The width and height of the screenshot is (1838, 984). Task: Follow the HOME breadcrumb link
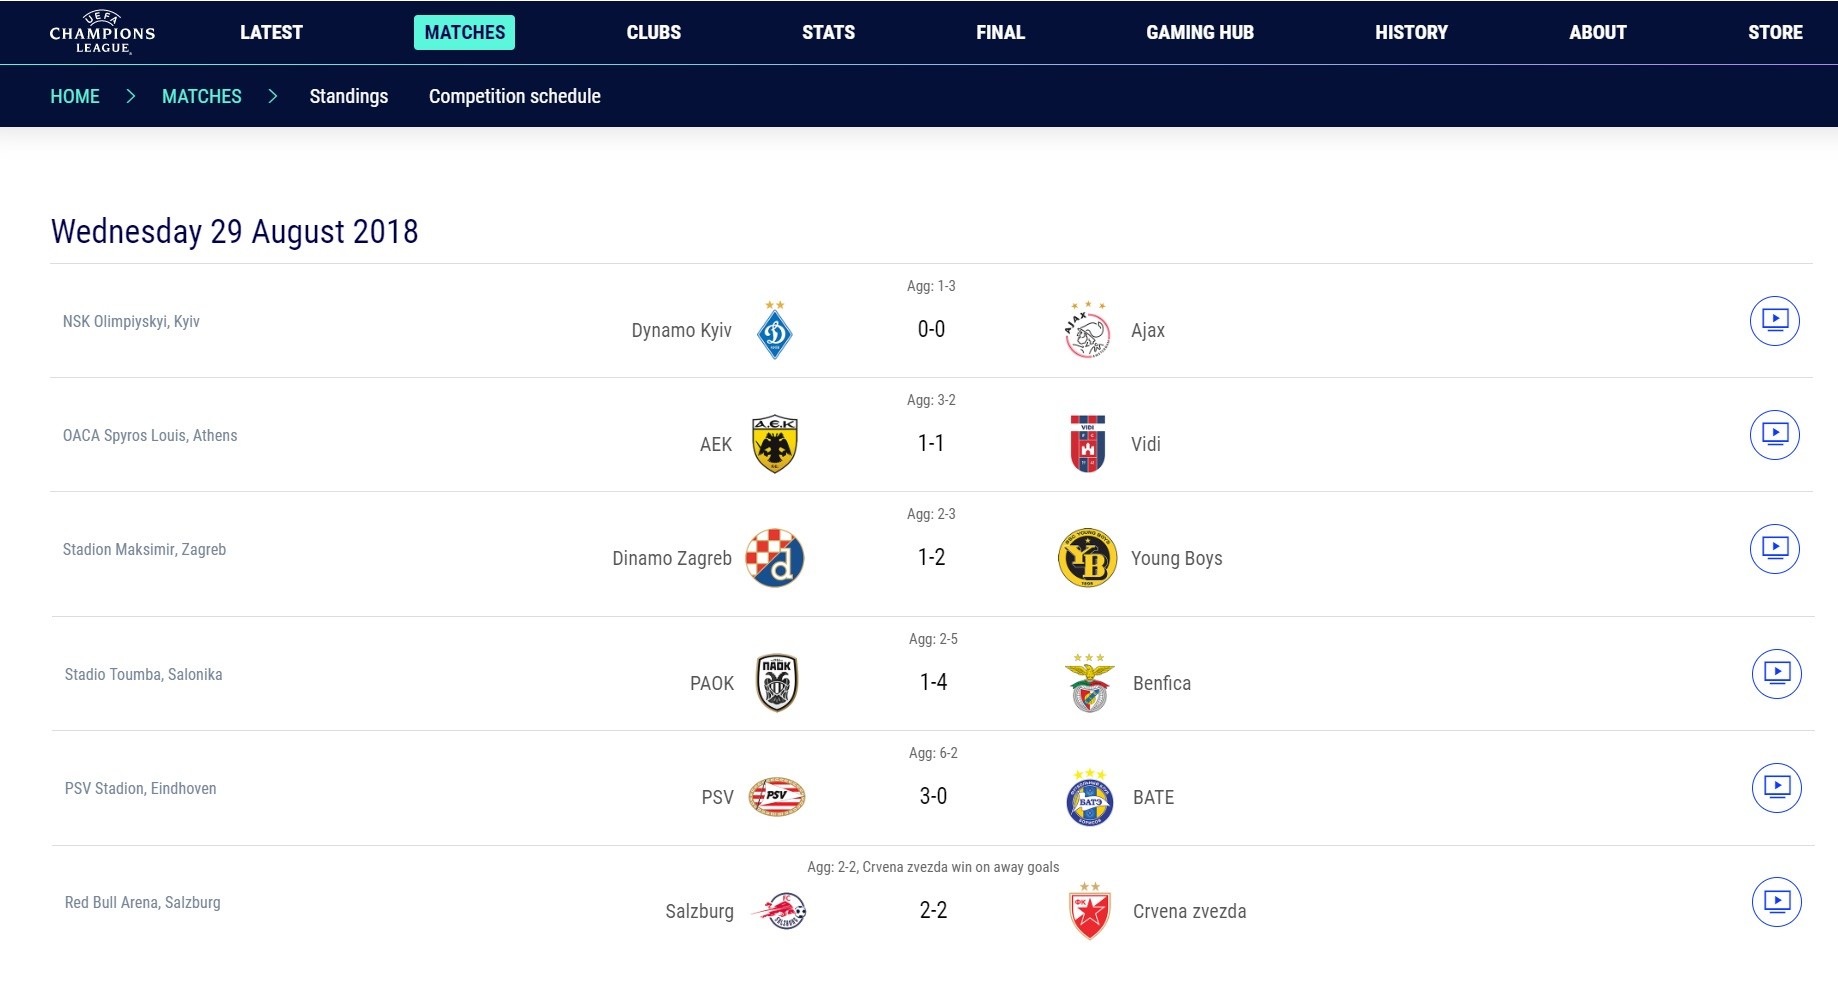(75, 96)
